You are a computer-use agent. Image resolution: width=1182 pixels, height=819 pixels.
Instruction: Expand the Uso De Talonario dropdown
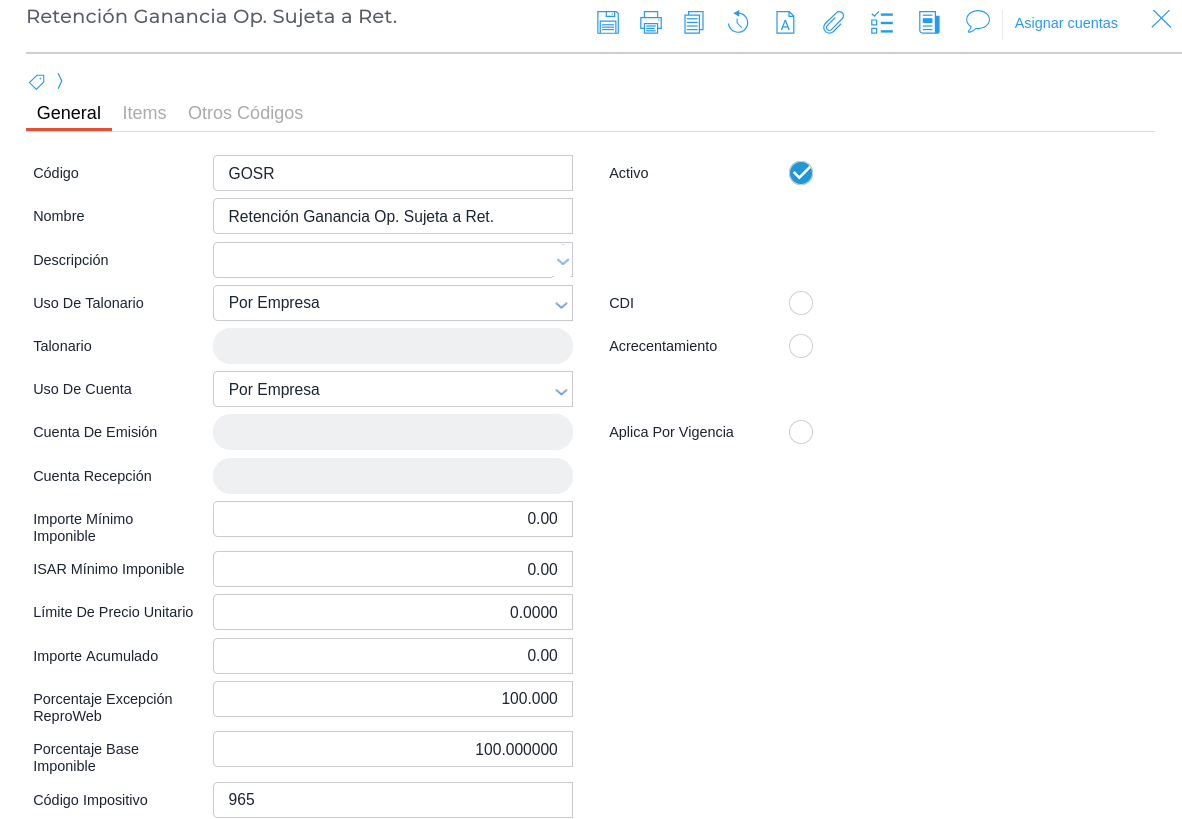[x=561, y=304]
